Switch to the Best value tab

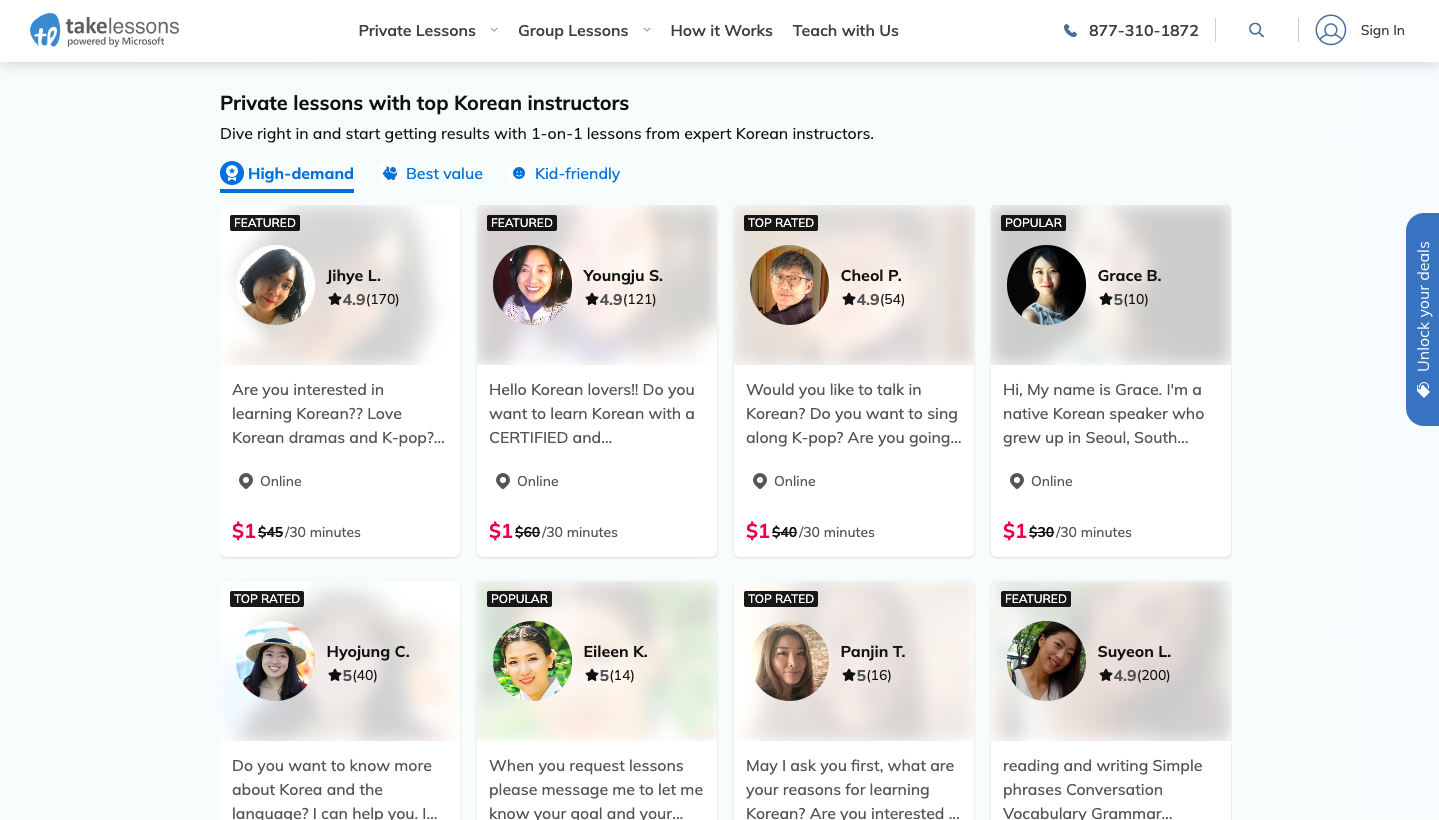pyautogui.click(x=444, y=174)
